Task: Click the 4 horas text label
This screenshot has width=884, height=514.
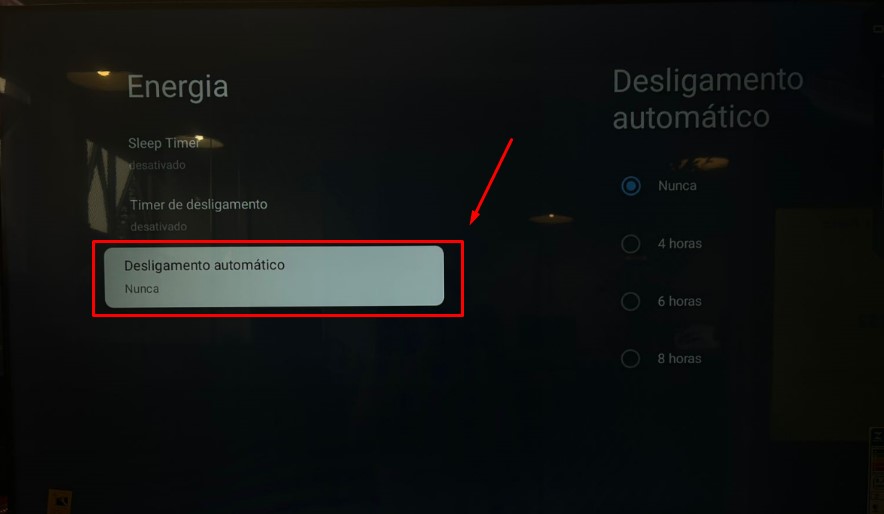Action: point(679,244)
